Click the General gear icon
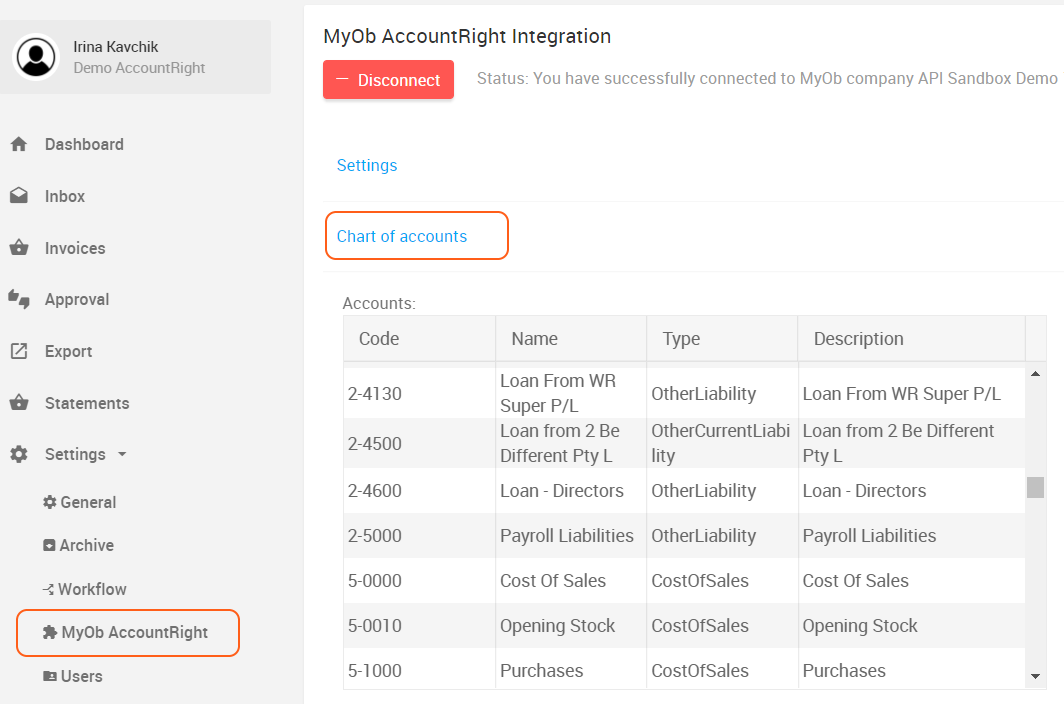This screenshot has width=1064, height=704. [50, 502]
